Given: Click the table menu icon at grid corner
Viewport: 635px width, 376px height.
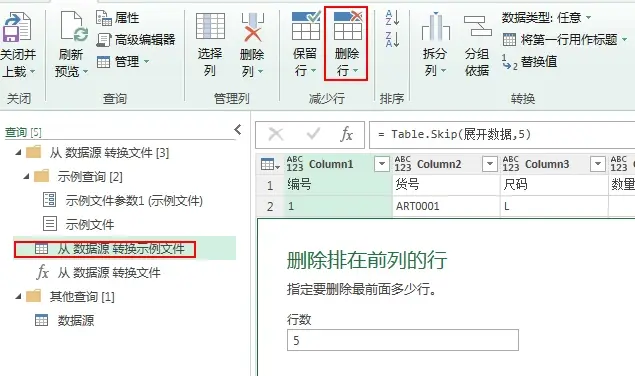Looking at the screenshot, I should tap(270, 164).
